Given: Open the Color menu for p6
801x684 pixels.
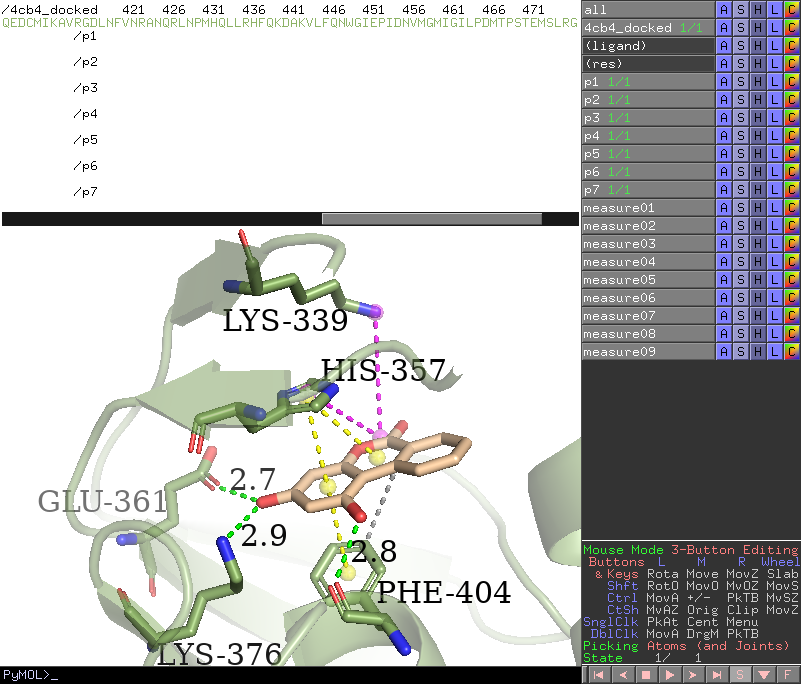Looking at the screenshot, I should point(791,172).
